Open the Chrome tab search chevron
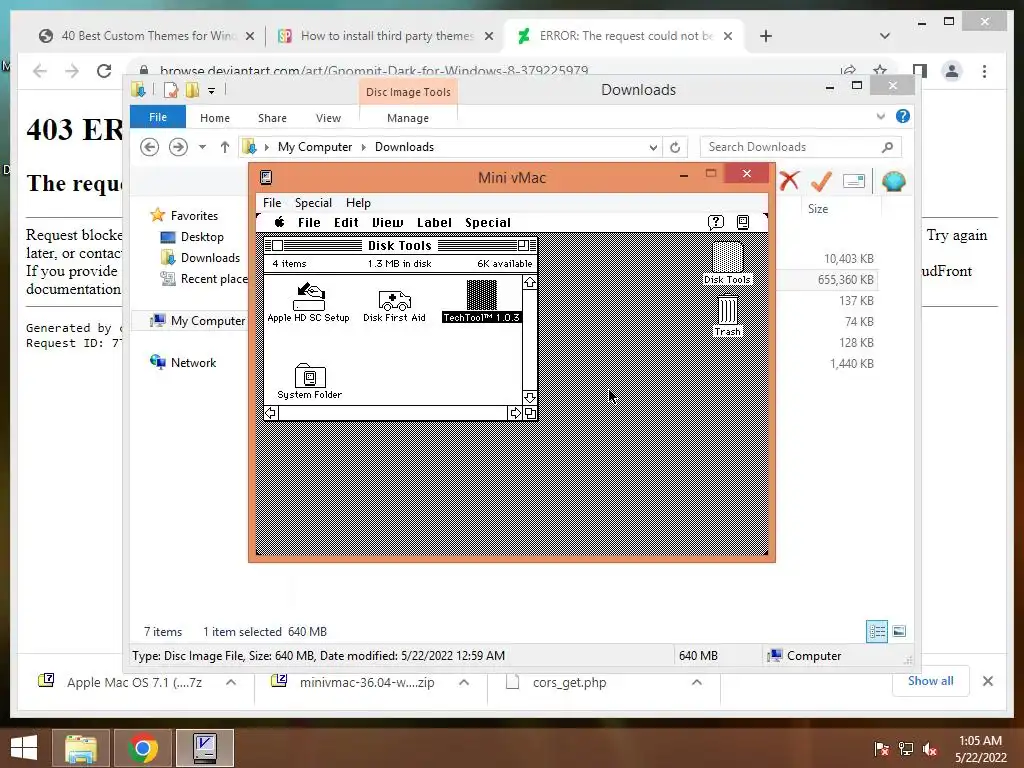The height and width of the screenshot is (768, 1024). coord(885,36)
